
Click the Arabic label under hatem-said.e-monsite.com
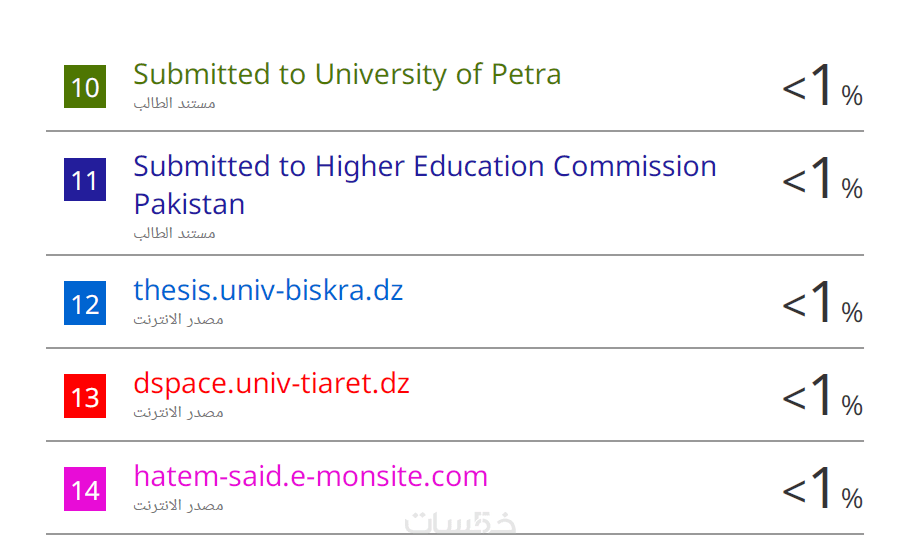tap(179, 505)
